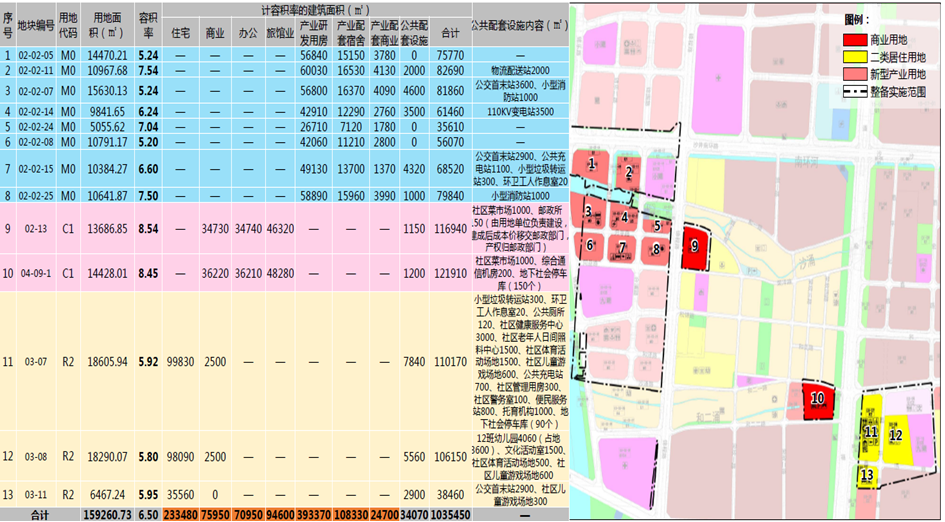This screenshot has height=522, width=945.
Task: Select parcel 7 on the map
Action: 623,248
